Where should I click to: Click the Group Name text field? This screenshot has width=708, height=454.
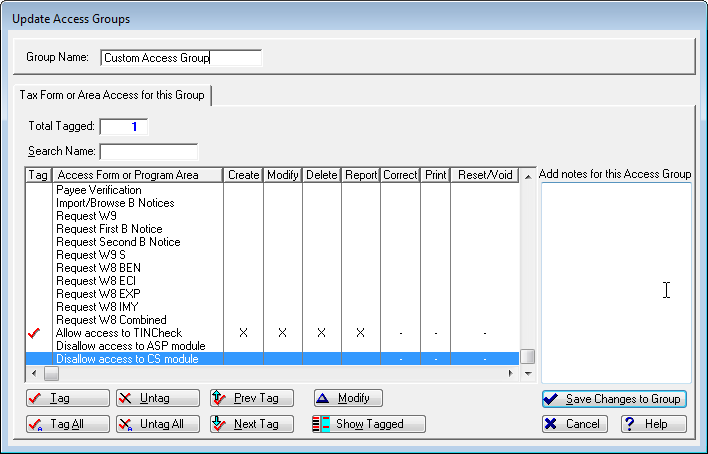181,58
